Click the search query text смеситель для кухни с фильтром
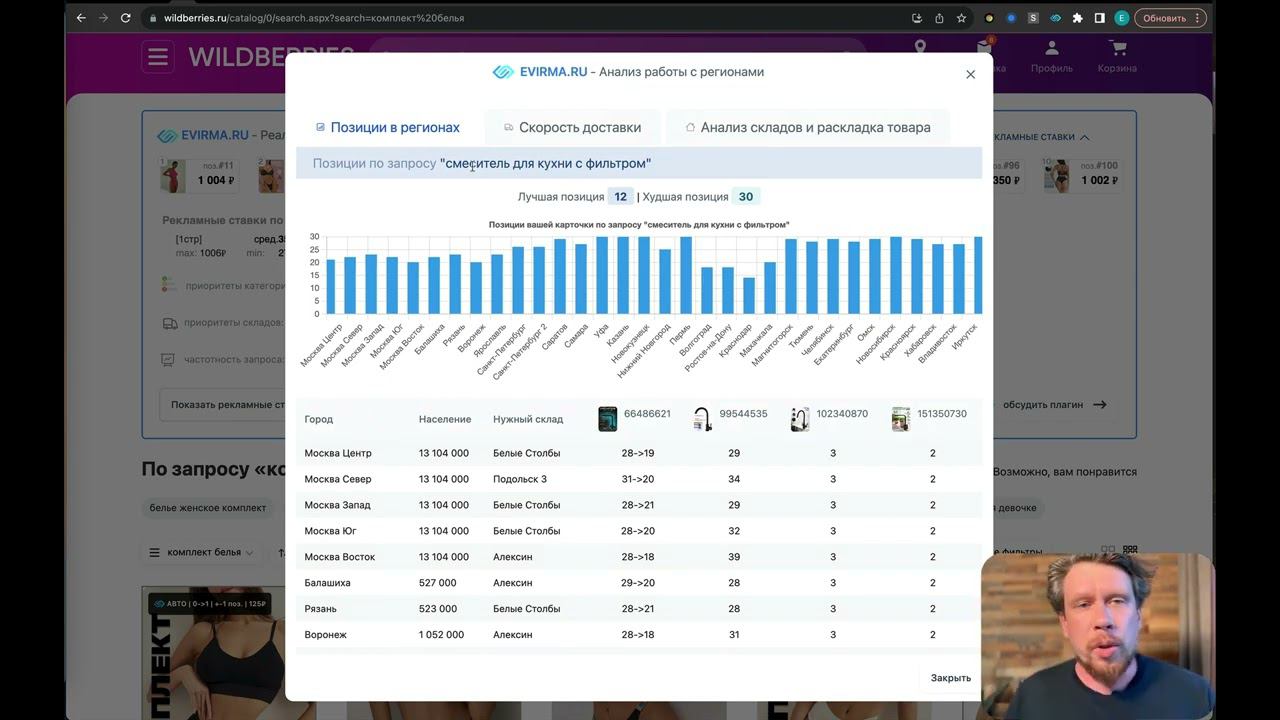Viewport: 1280px width, 720px height. (x=545, y=163)
